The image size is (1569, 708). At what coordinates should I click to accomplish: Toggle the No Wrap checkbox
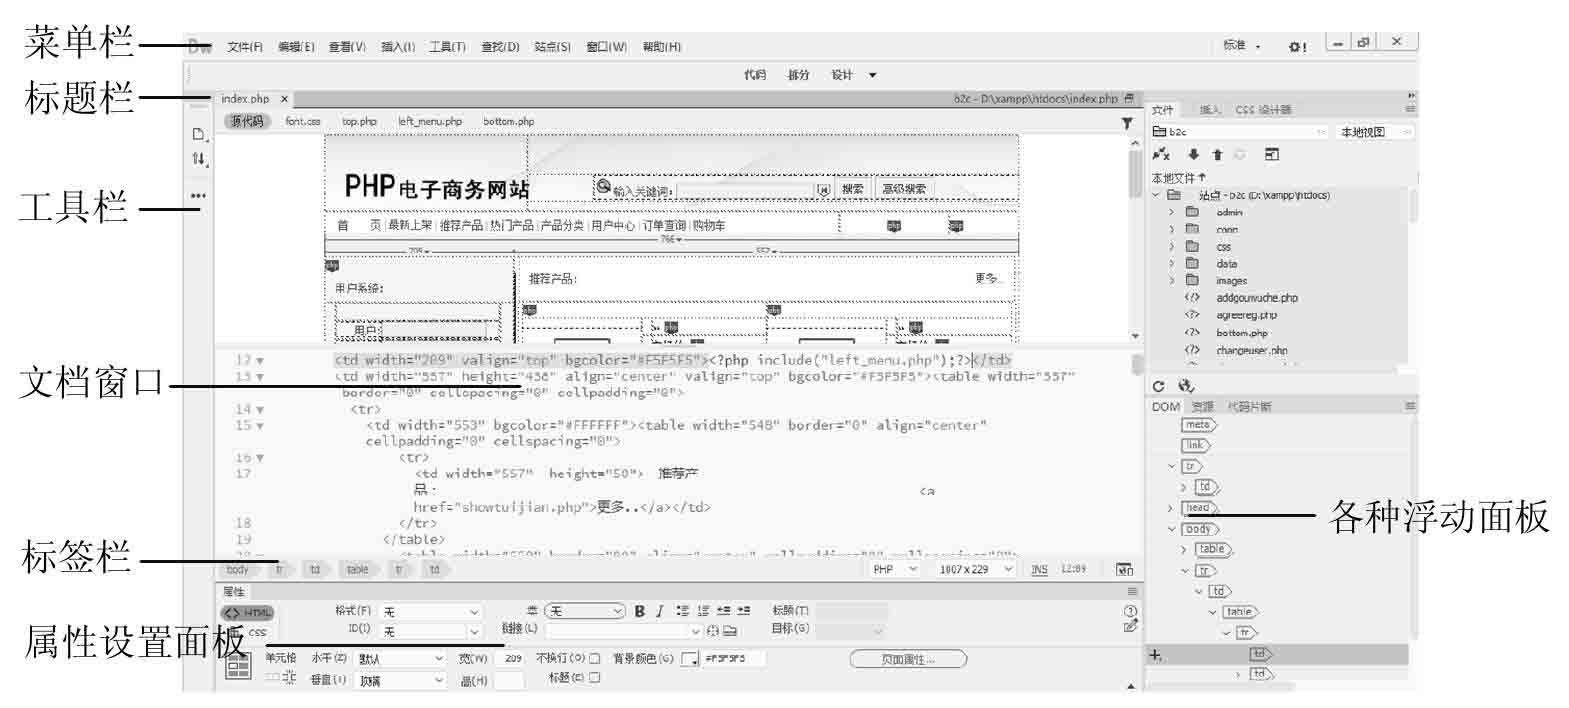[x=595, y=659]
